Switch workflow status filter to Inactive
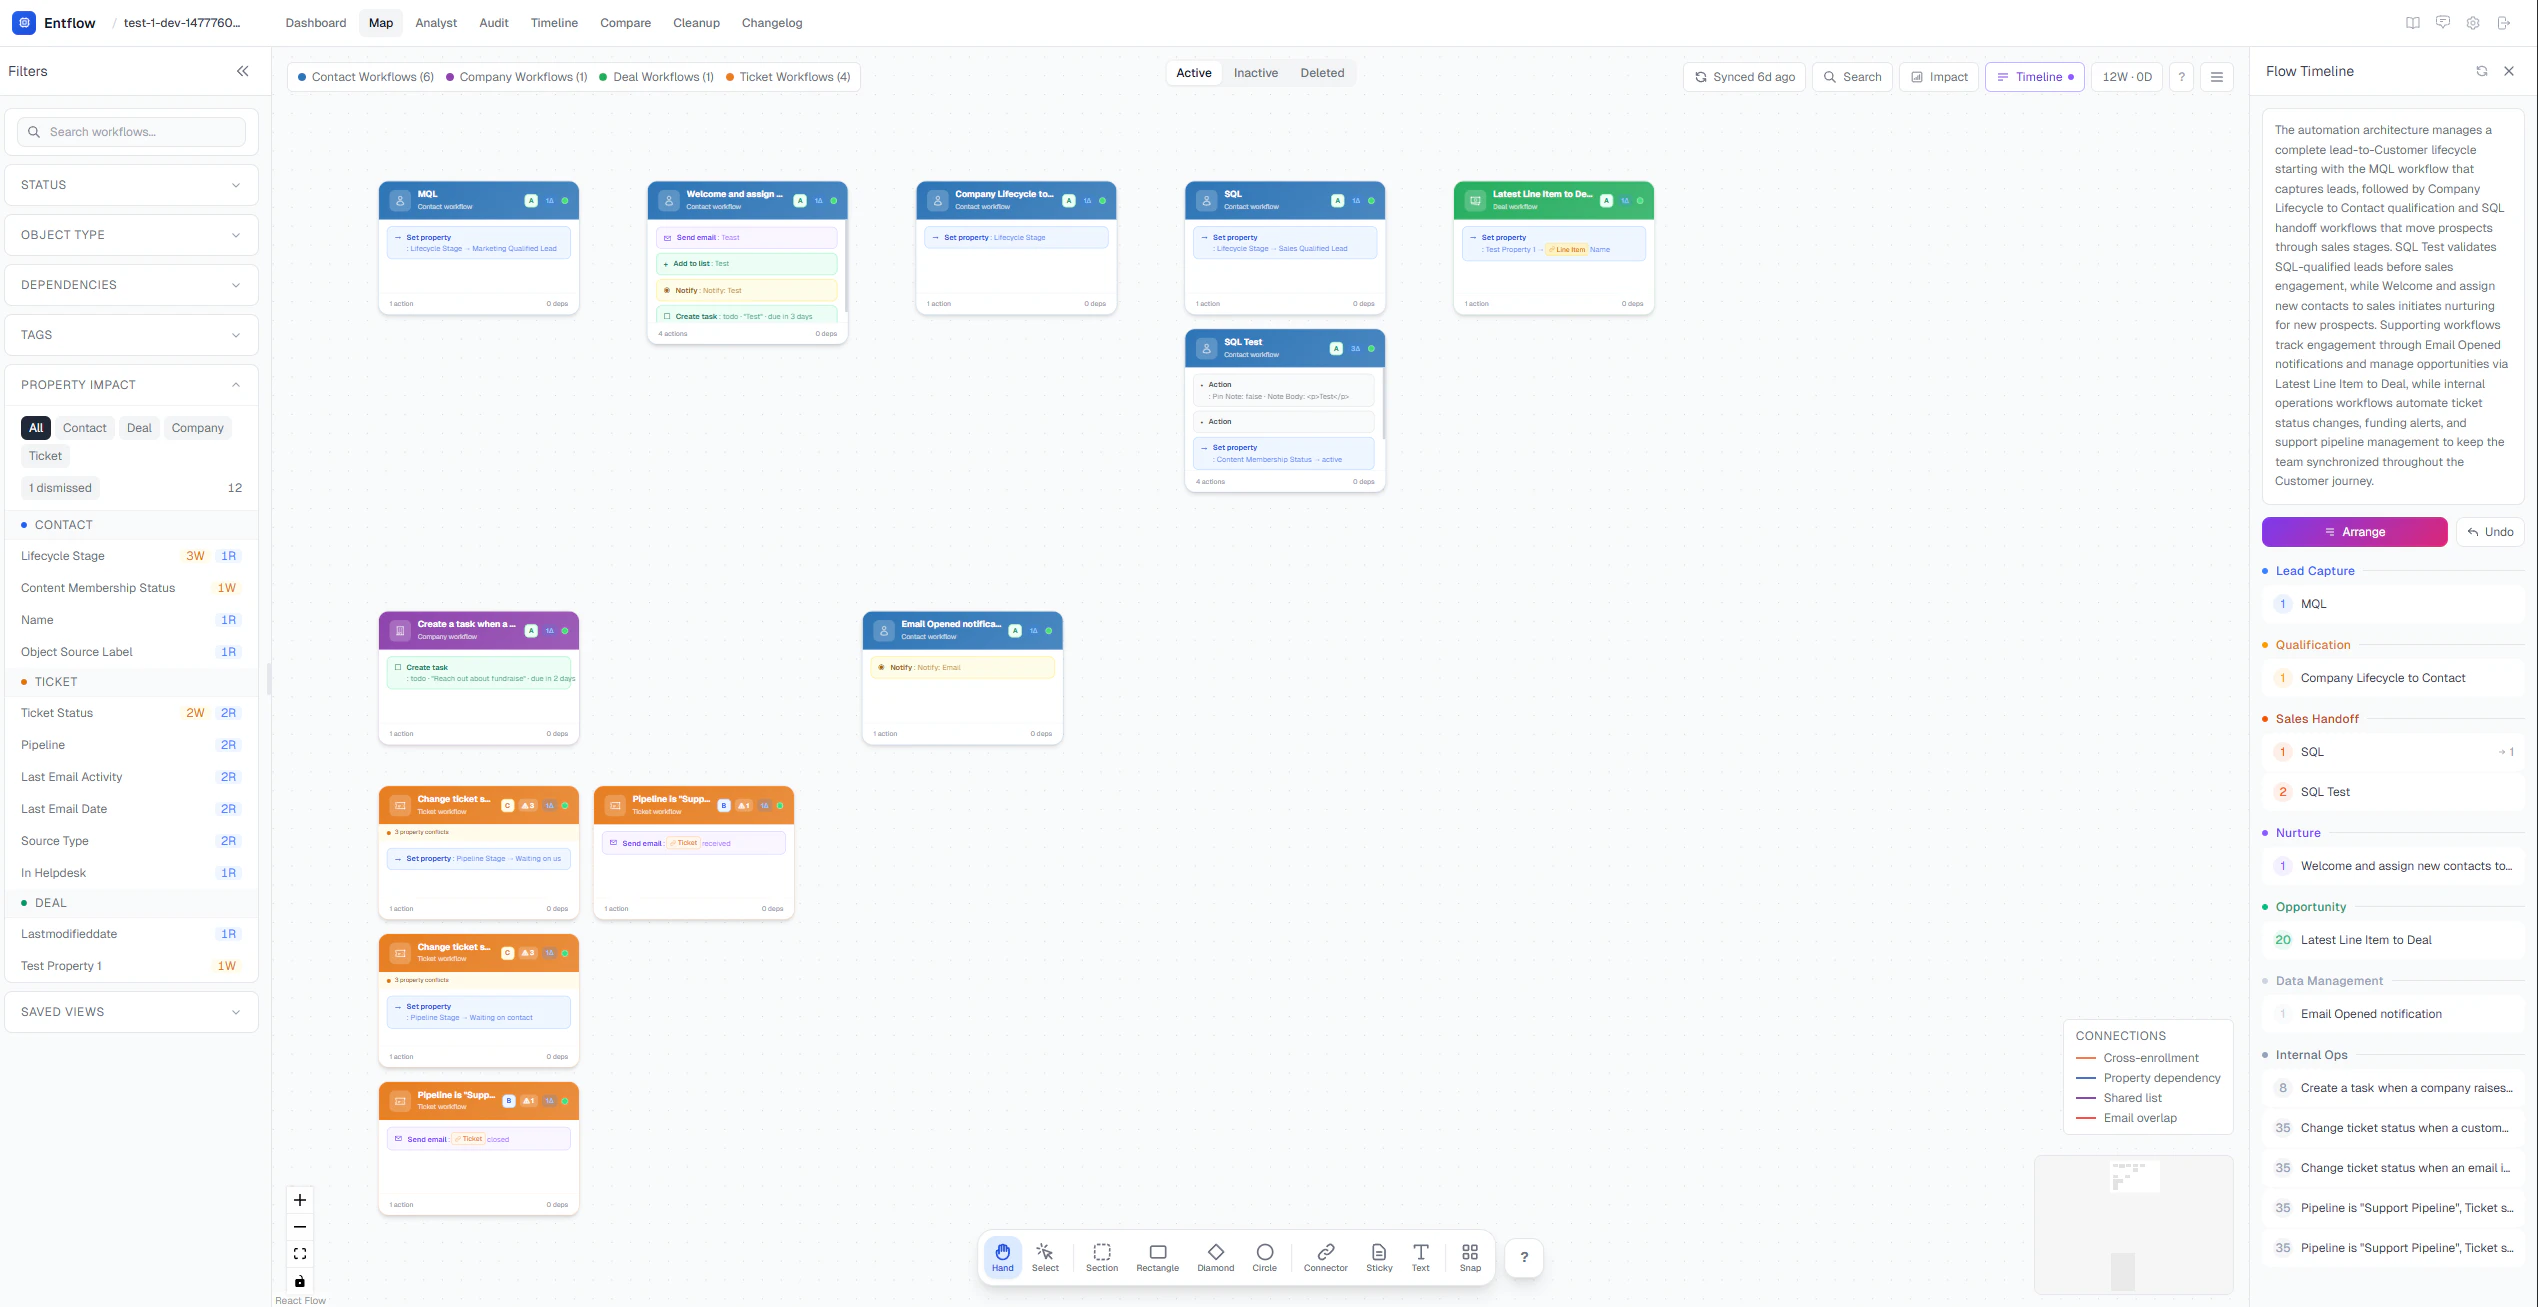This screenshot has height=1307, width=2538. [1255, 72]
